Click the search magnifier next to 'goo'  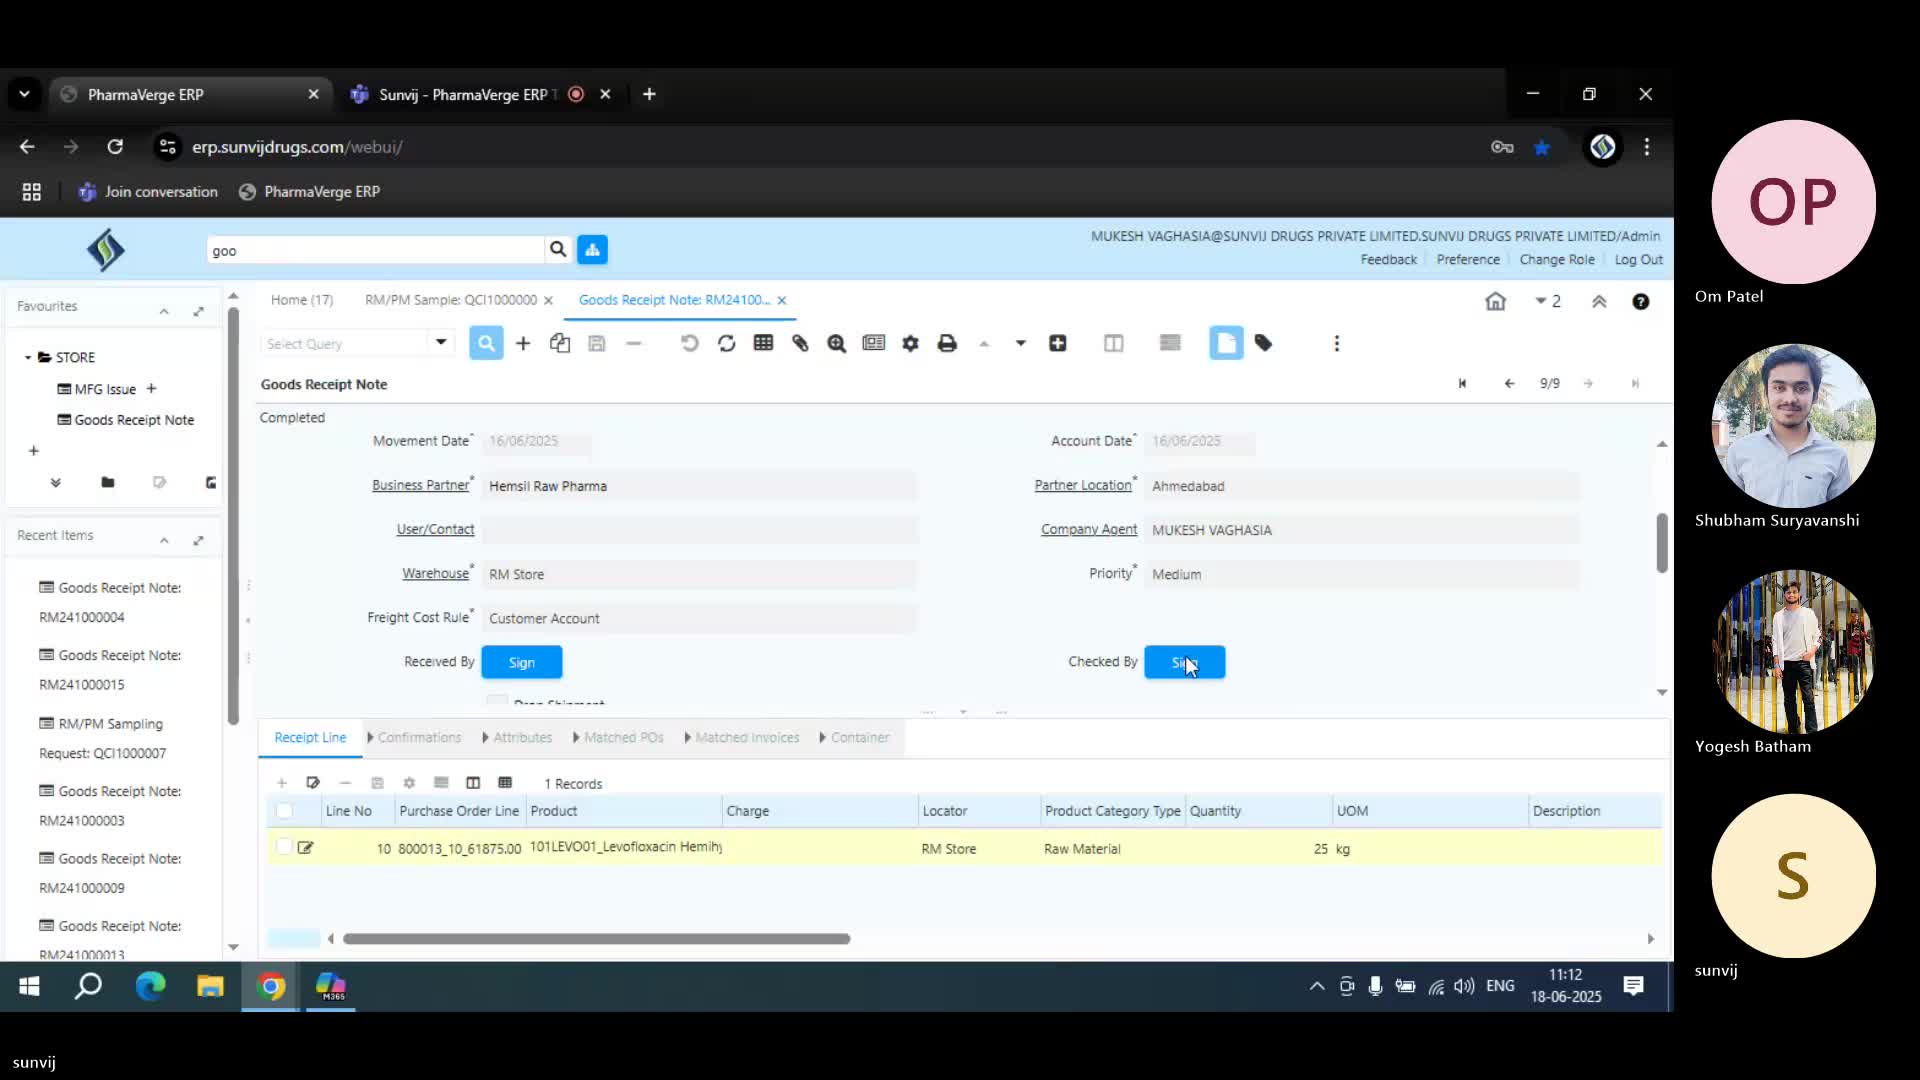point(558,250)
